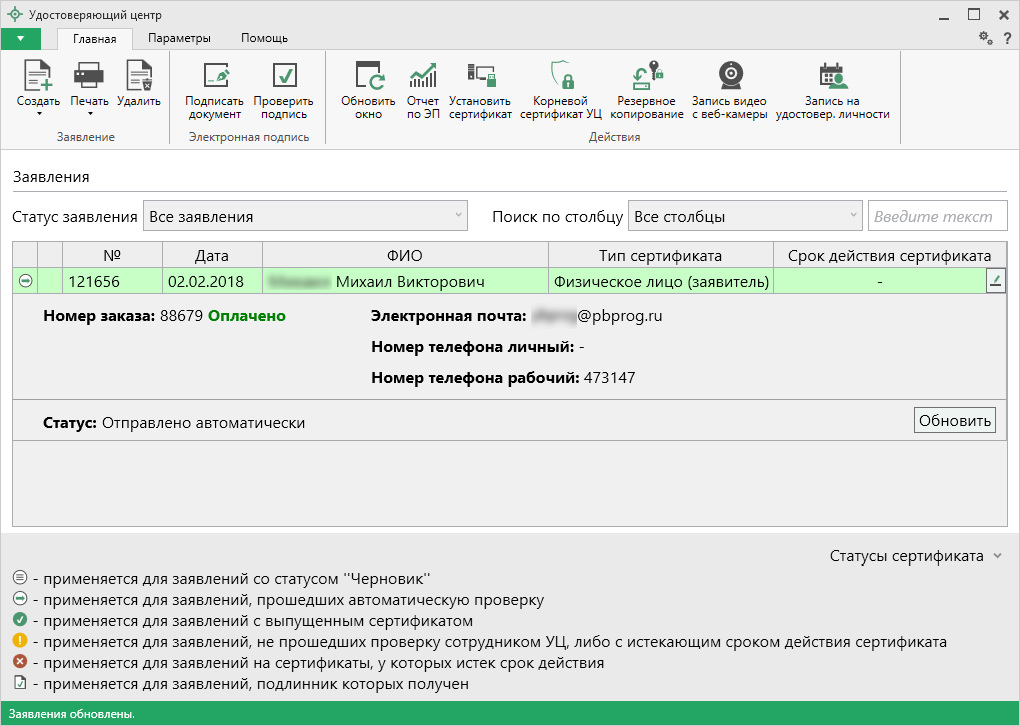The image size is (1020, 726).
Task: Collapse the Статусы сертификата legend
Action: click(996, 556)
